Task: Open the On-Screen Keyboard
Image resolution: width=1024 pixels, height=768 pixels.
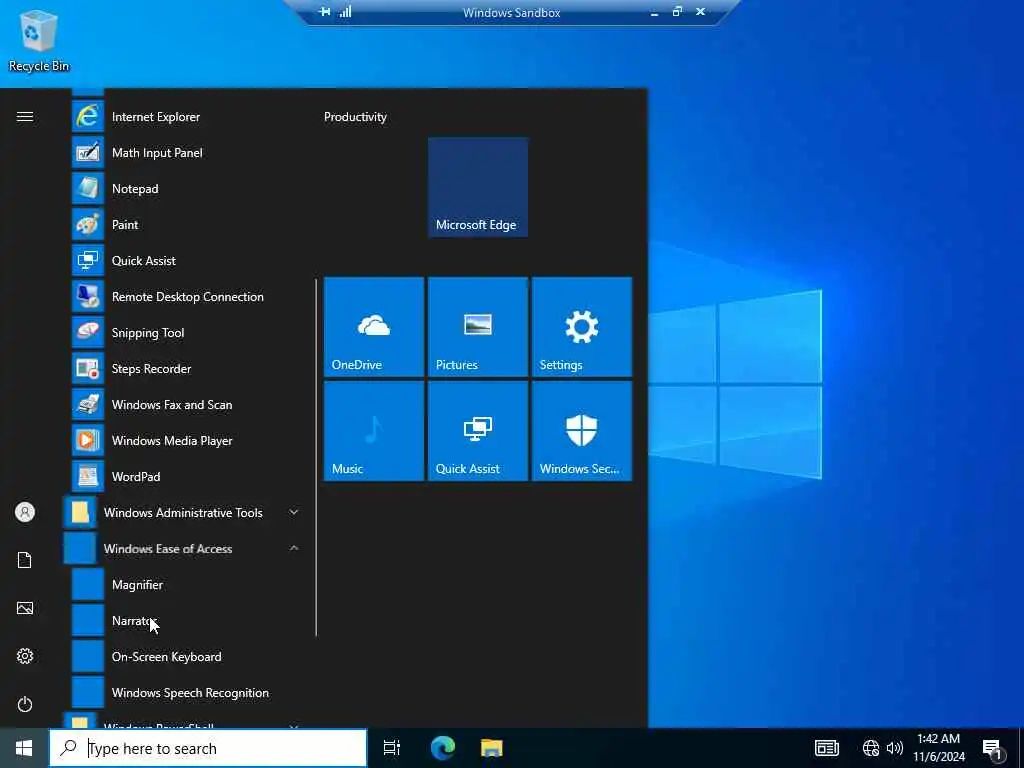Action: tap(186, 657)
